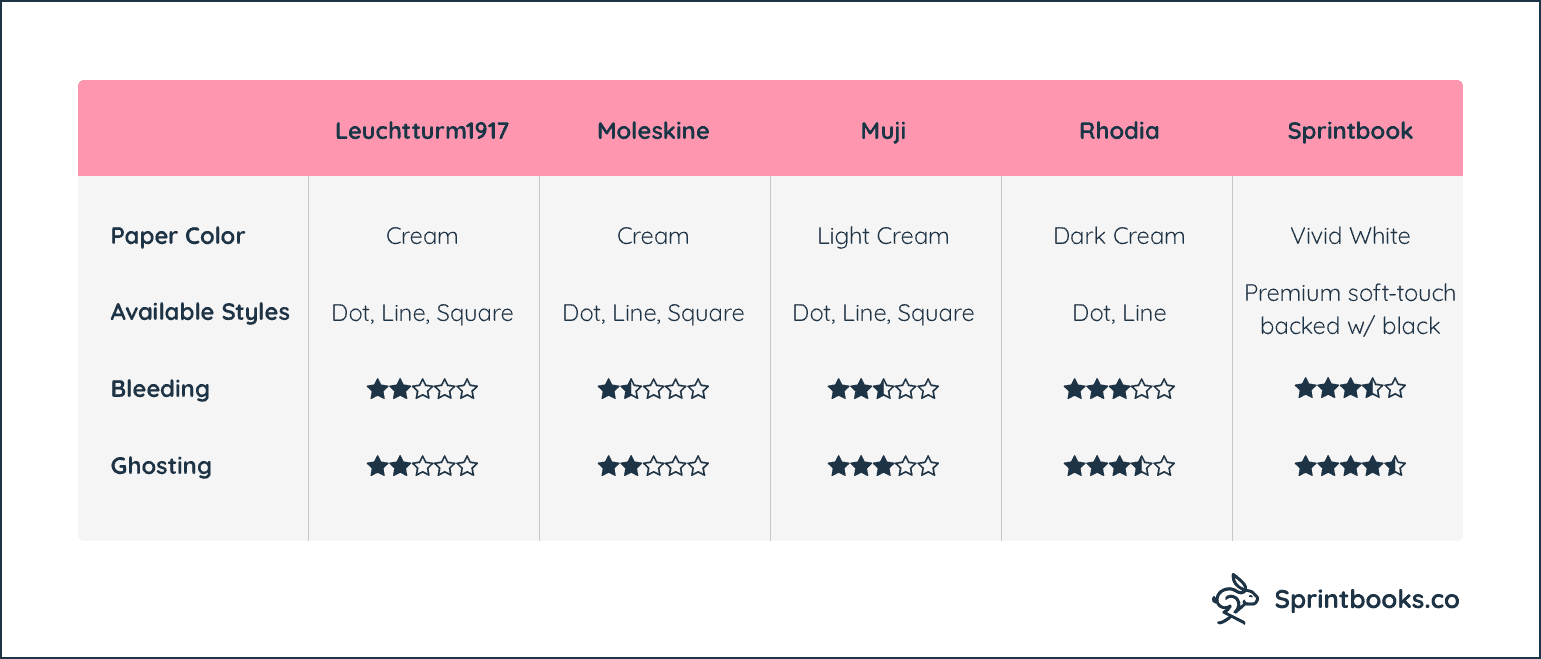Open the Sprintbooks.co link text
This screenshot has width=1541, height=659.
1366,599
